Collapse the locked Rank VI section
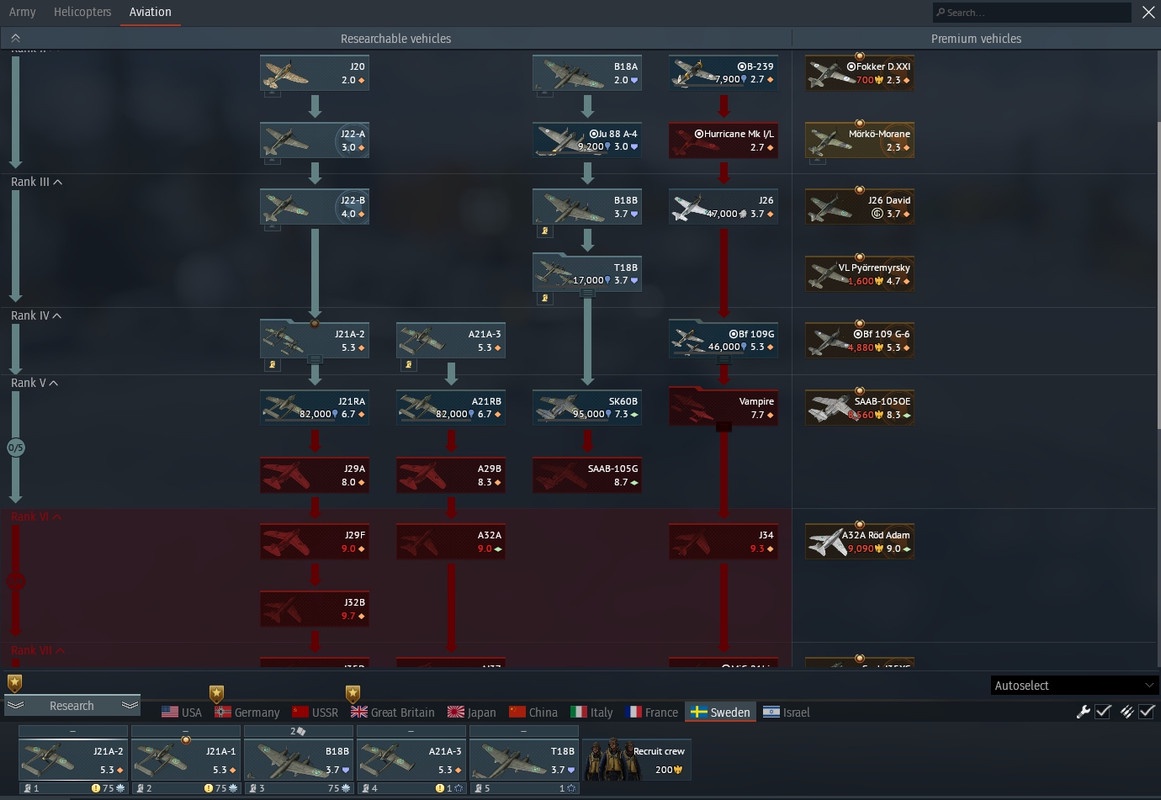The width and height of the screenshot is (1161, 800). coord(36,516)
